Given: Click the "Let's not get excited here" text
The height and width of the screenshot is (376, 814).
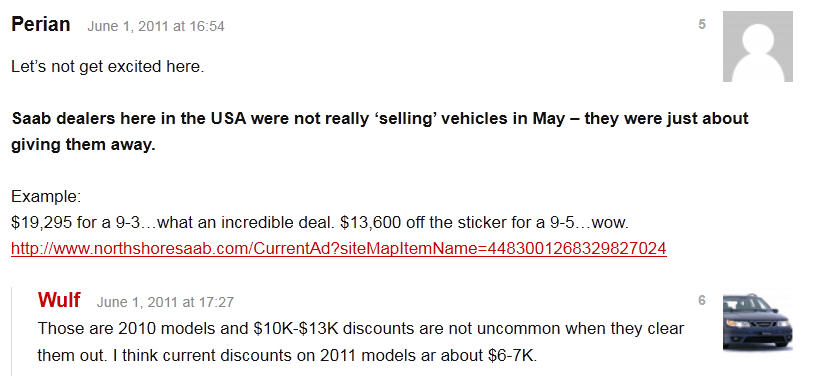Looking at the screenshot, I should [x=108, y=67].
